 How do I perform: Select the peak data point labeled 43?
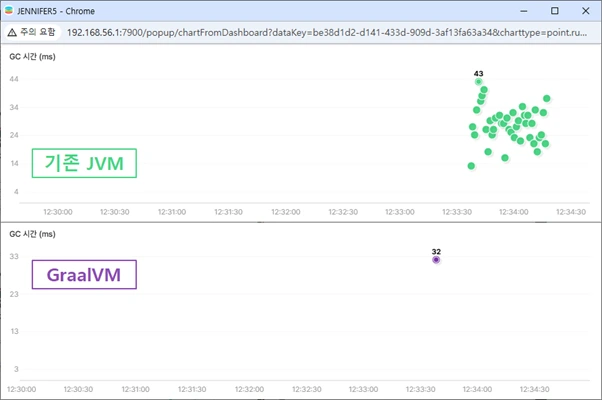coord(478,81)
